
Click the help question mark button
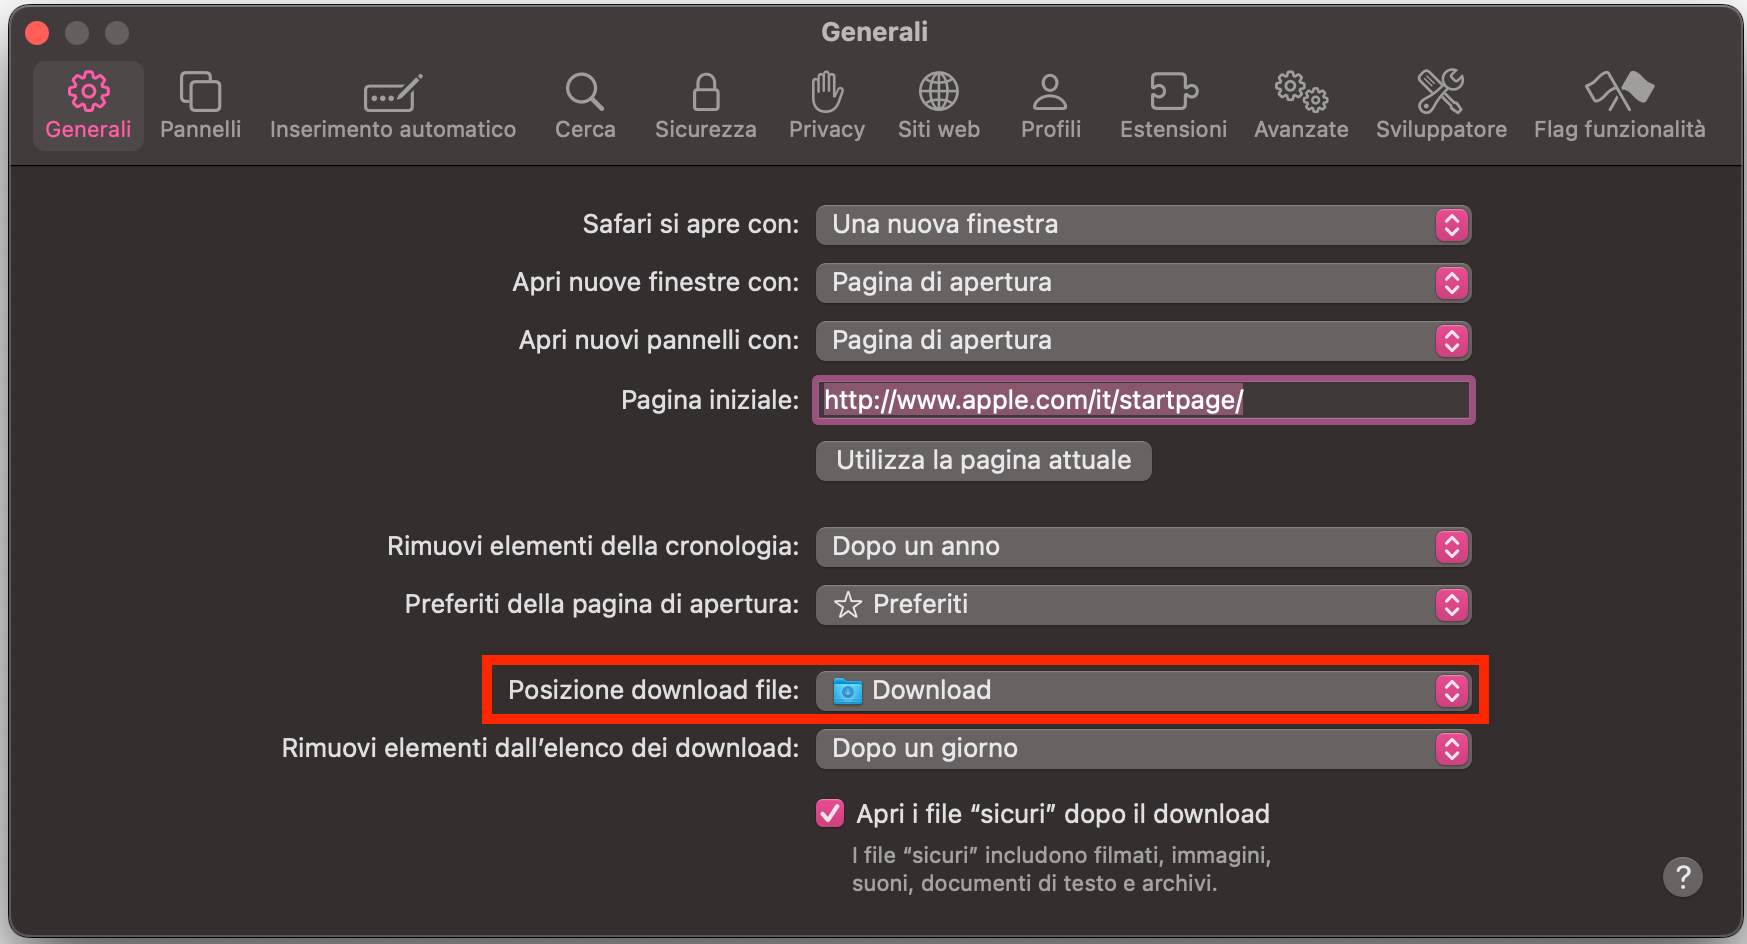(x=1683, y=877)
